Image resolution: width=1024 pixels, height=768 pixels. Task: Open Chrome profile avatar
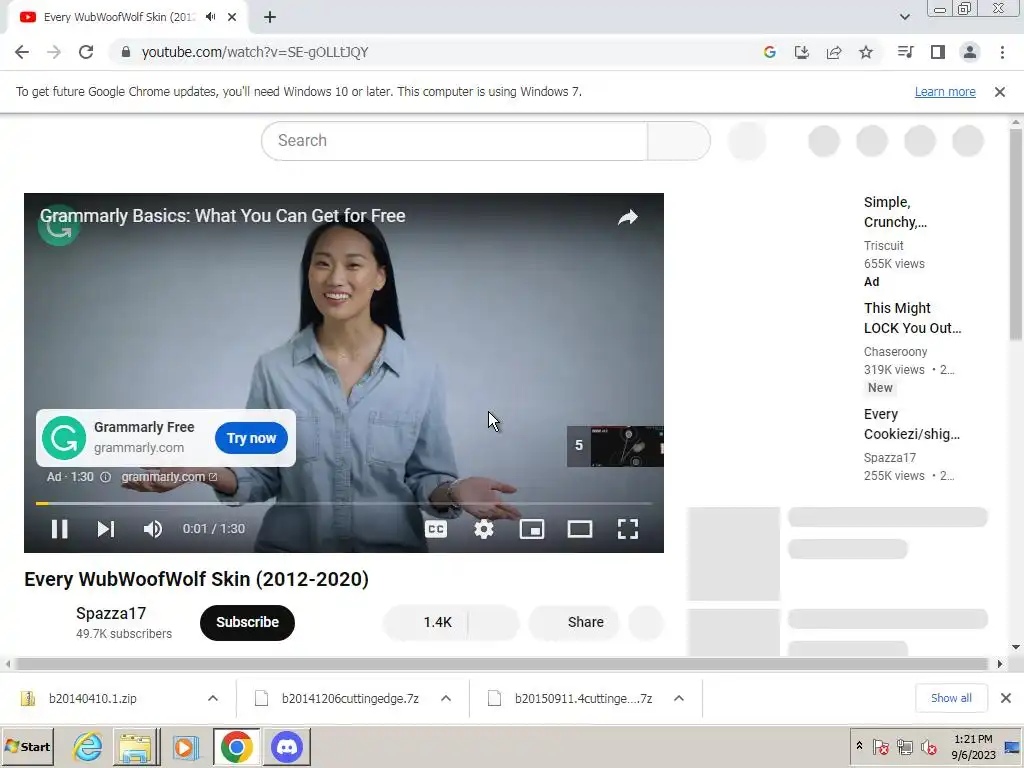970,52
